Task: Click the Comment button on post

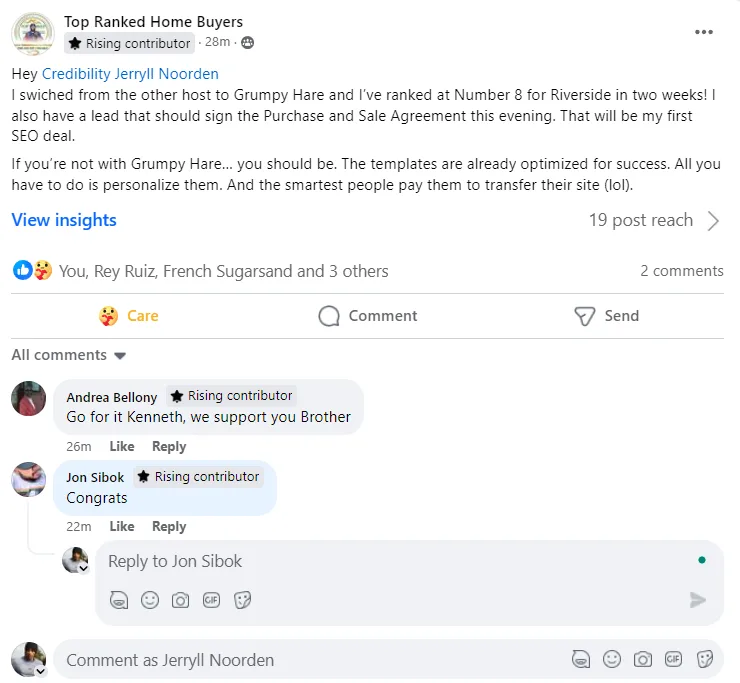Action: 368,316
